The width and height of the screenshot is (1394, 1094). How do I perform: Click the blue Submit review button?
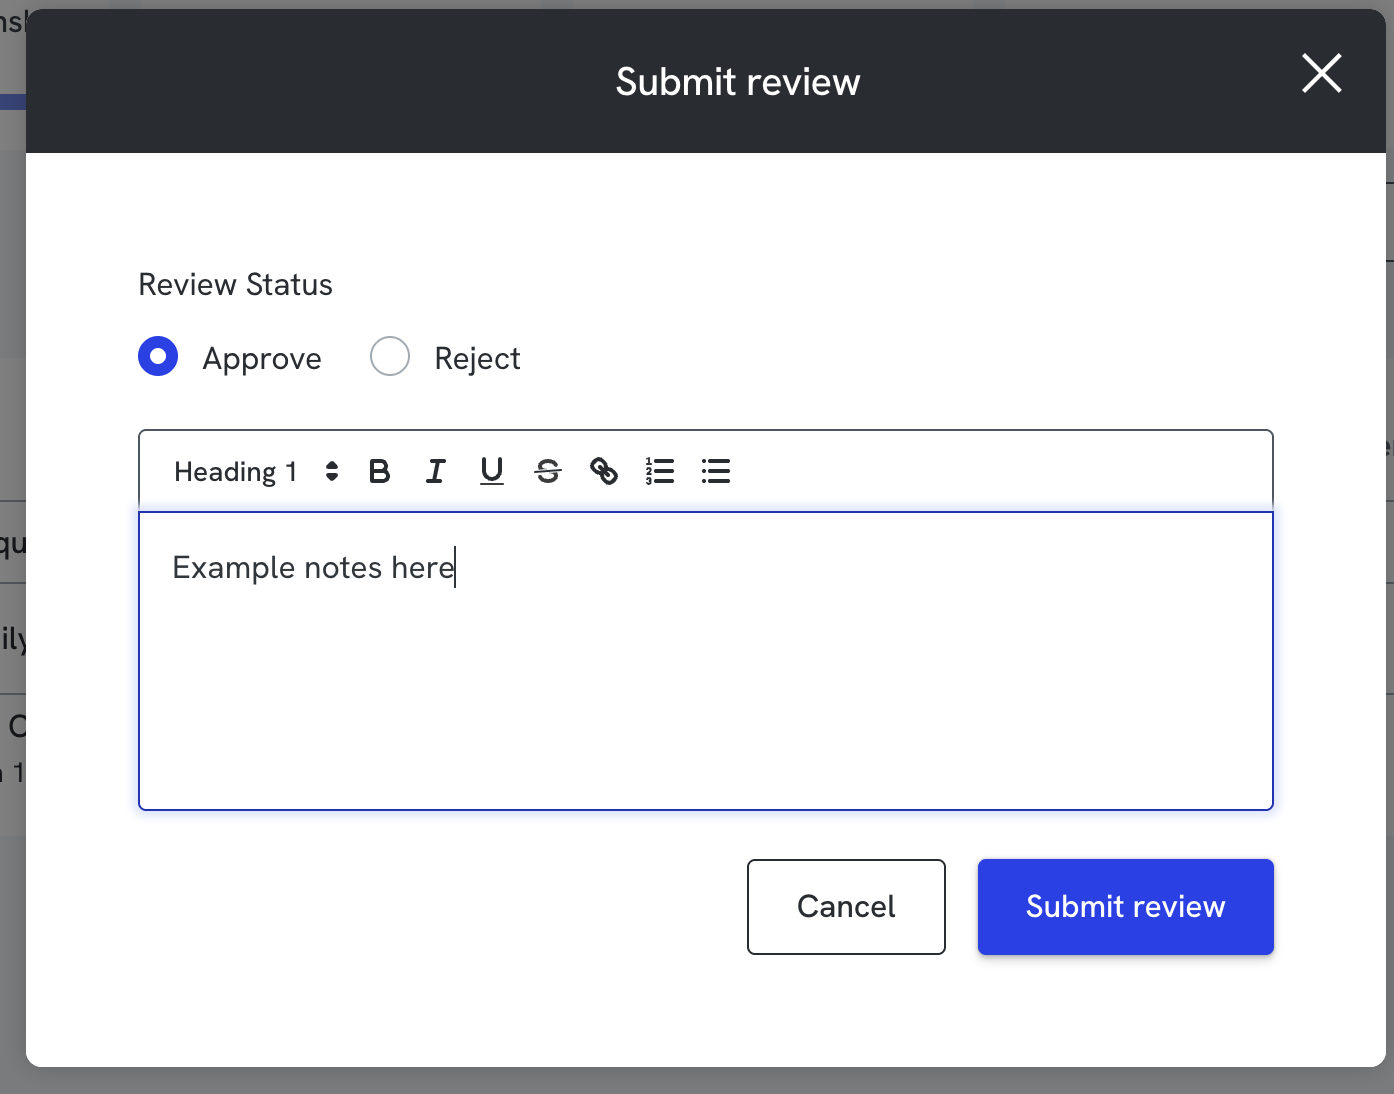[x=1125, y=907]
